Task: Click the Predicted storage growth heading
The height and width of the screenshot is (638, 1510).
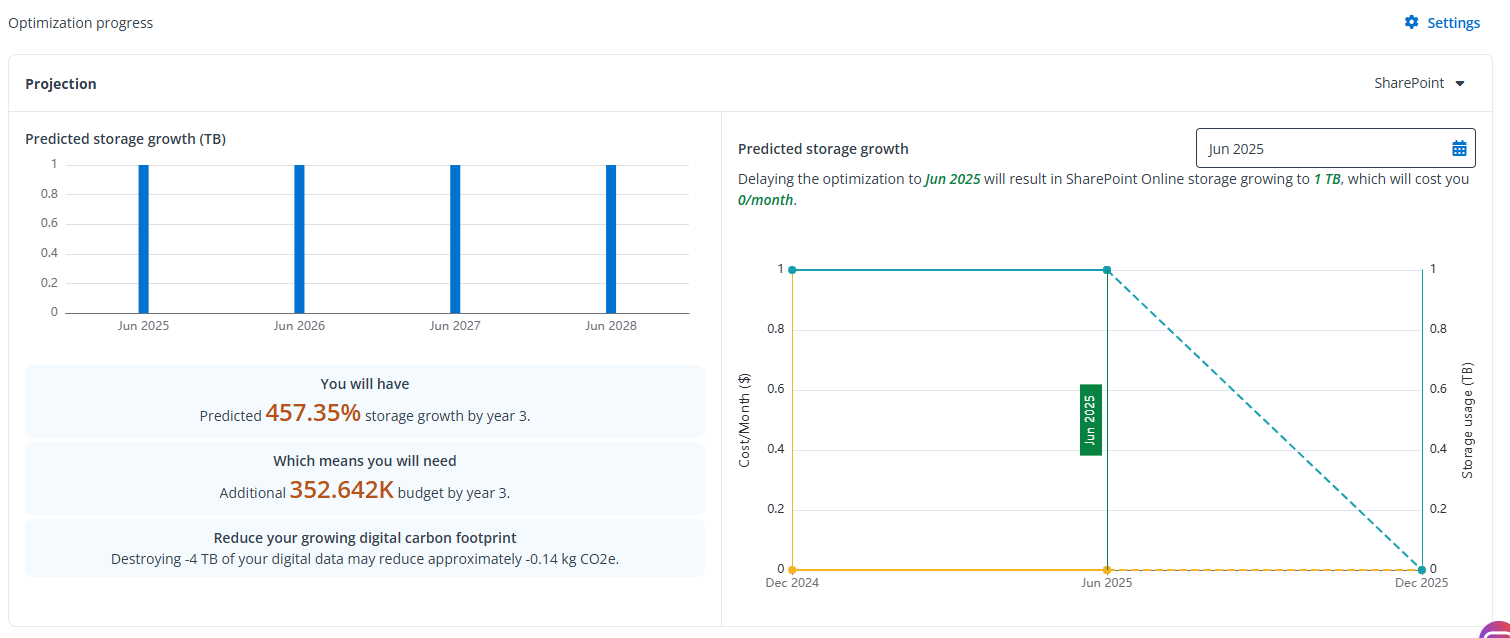Action: tap(823, 148)
